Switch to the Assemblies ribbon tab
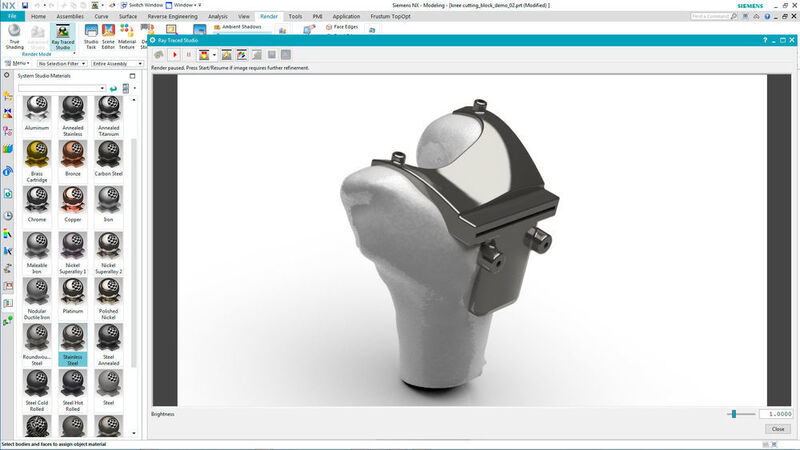 (70, 16)
